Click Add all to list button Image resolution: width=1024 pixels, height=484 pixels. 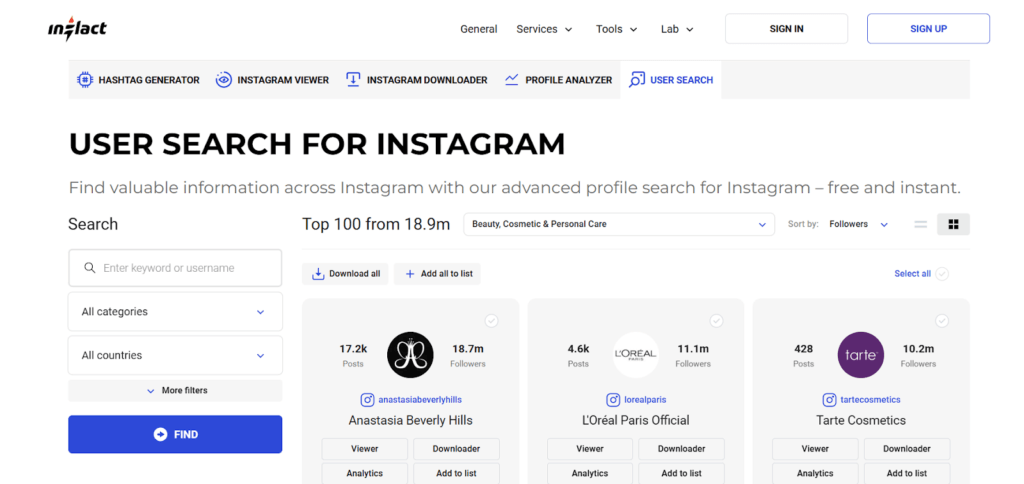click(x=437, y=274)
